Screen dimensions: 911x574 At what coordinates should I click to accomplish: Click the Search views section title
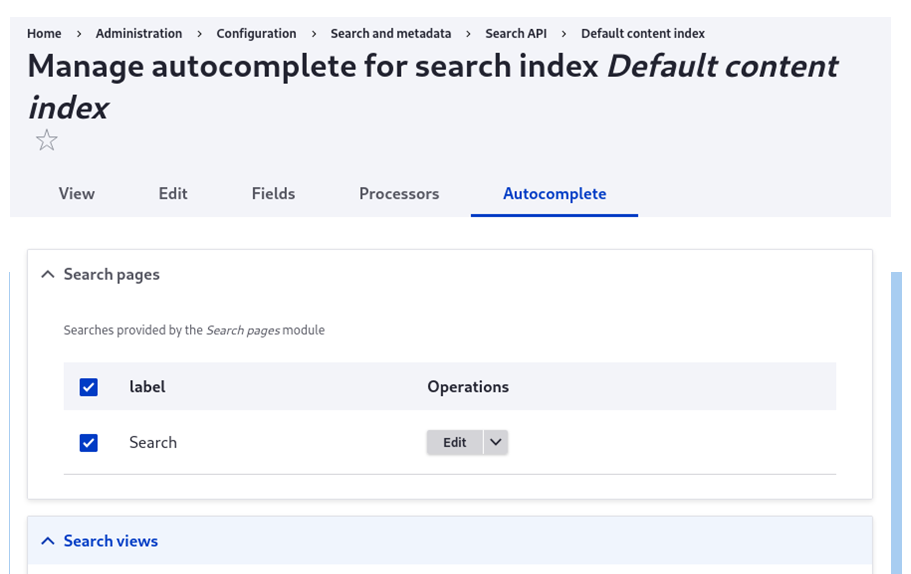coord(111,541)
